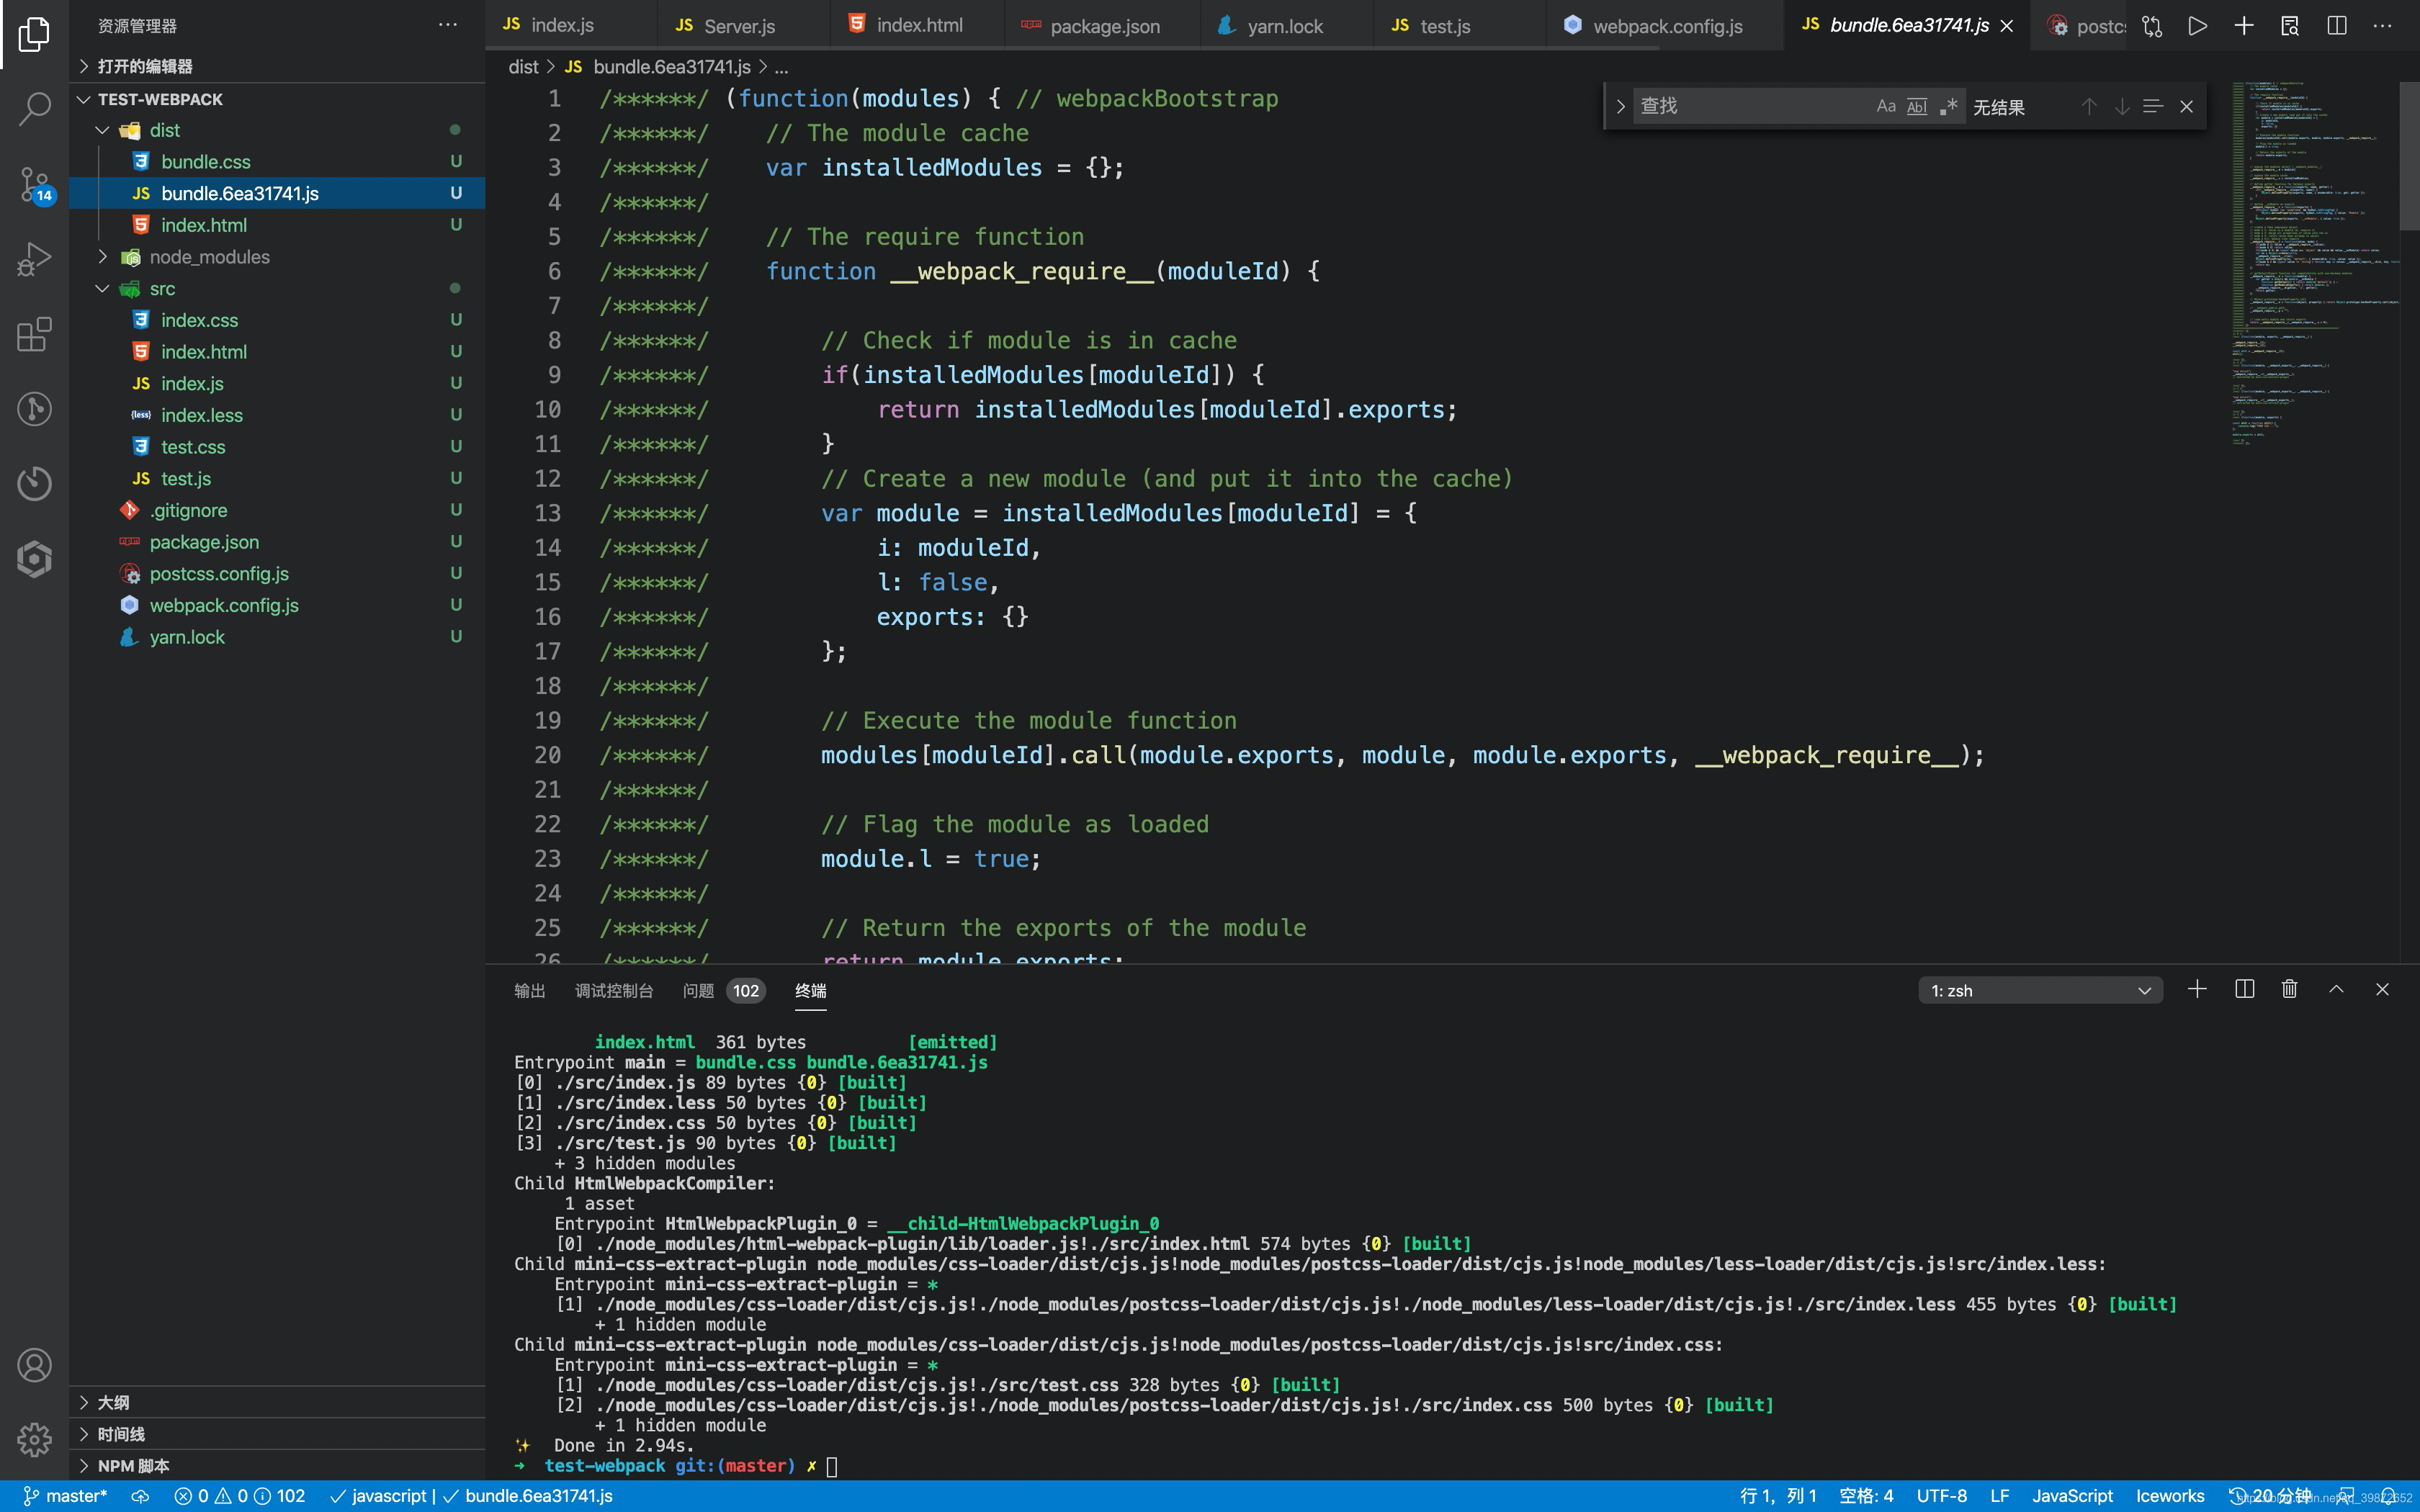Close the find widget
2420x1512 pixels.
pos(2187,106)
